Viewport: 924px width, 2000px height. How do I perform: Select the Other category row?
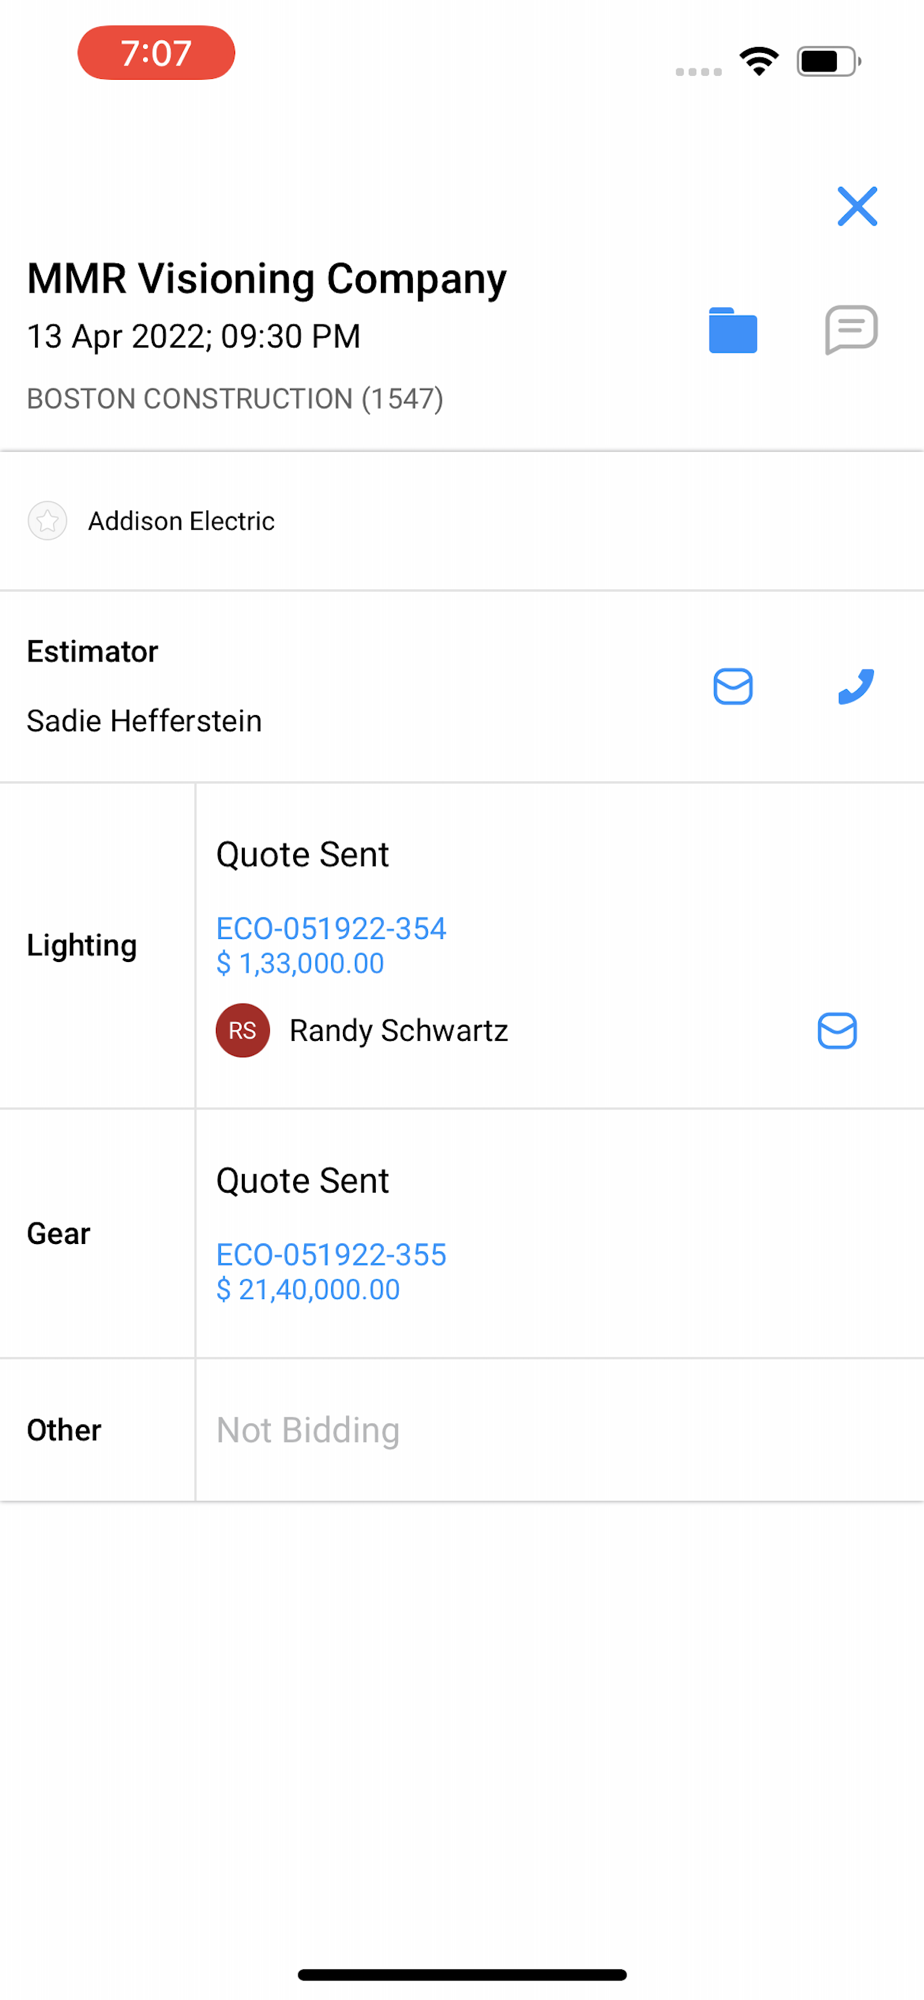coord(64,1430)
